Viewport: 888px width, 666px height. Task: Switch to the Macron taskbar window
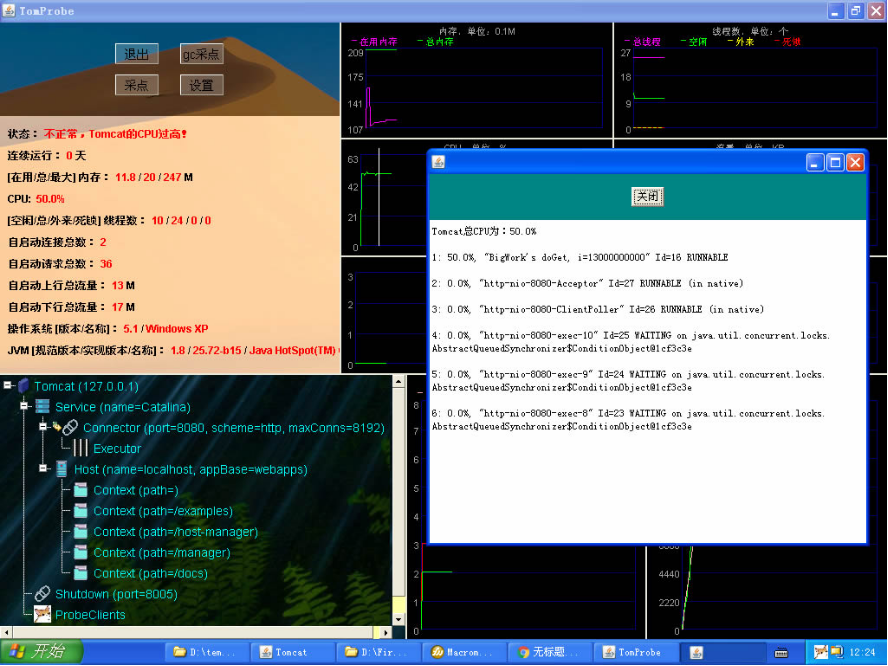pos(462,652)
